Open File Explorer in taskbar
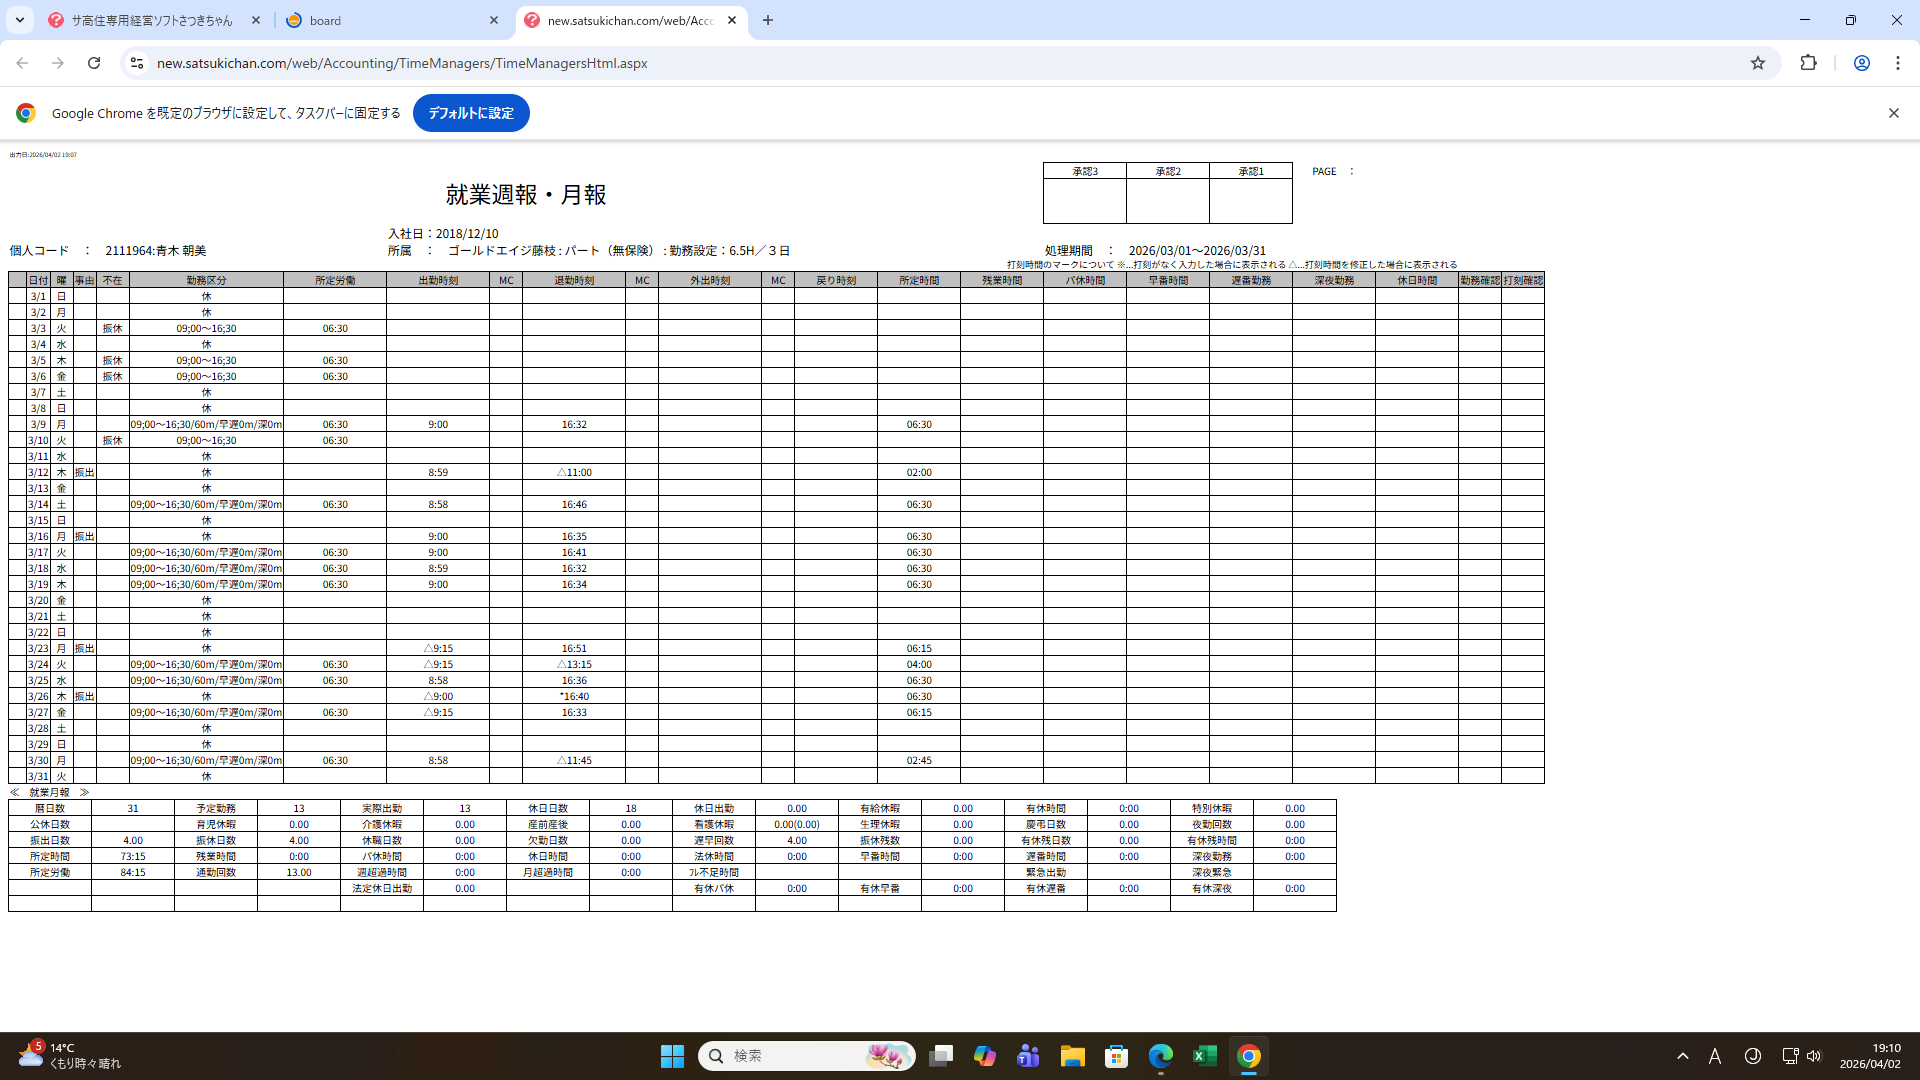Image resolution: width=1920 pixels, height=1080 pixels. click(1072, 1056)
